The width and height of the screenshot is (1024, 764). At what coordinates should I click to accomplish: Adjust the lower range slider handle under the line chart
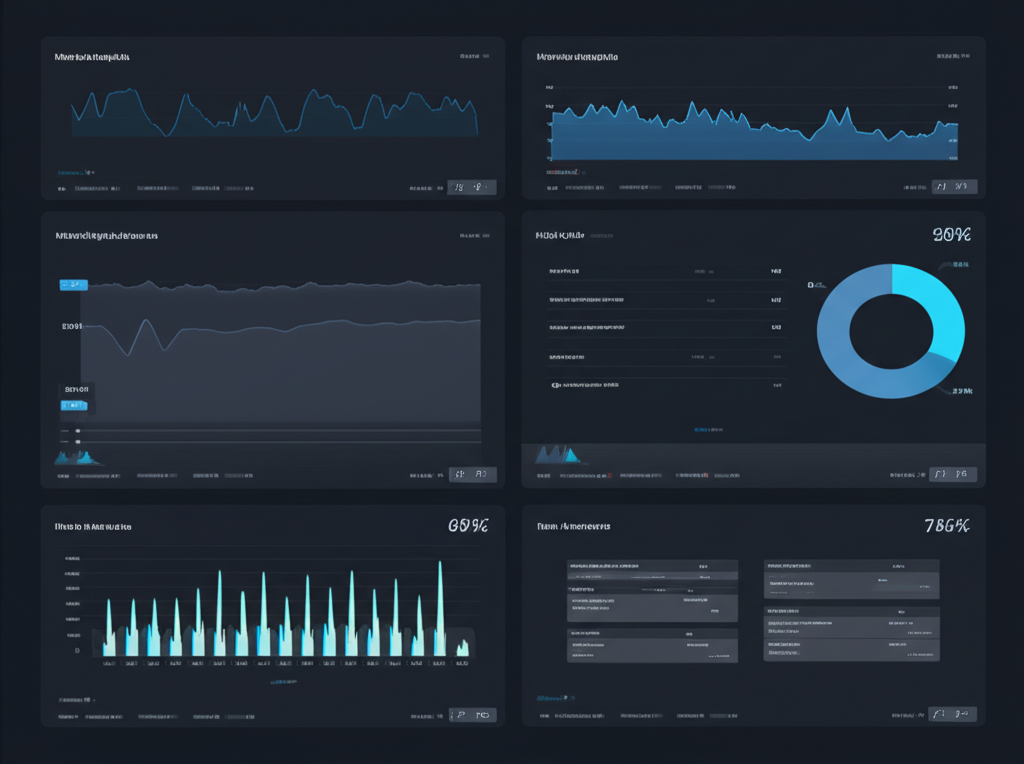[x=78, y=441]
